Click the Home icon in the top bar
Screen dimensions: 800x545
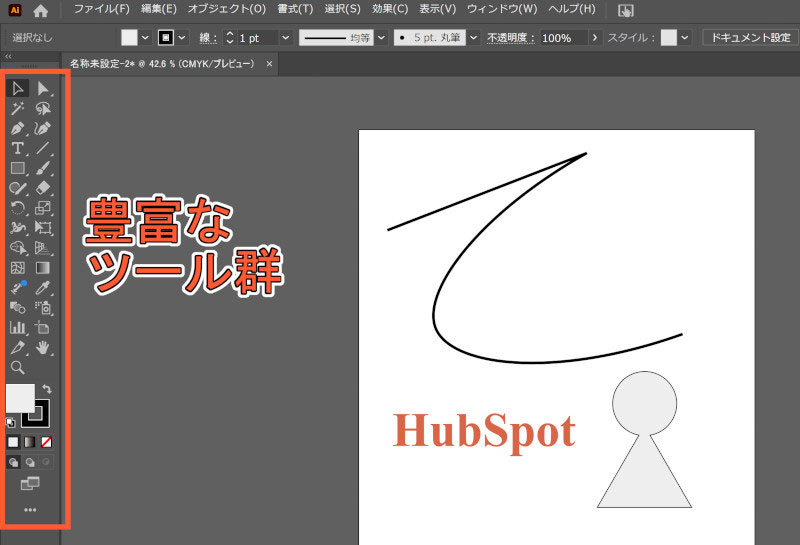tap(40, 10)
